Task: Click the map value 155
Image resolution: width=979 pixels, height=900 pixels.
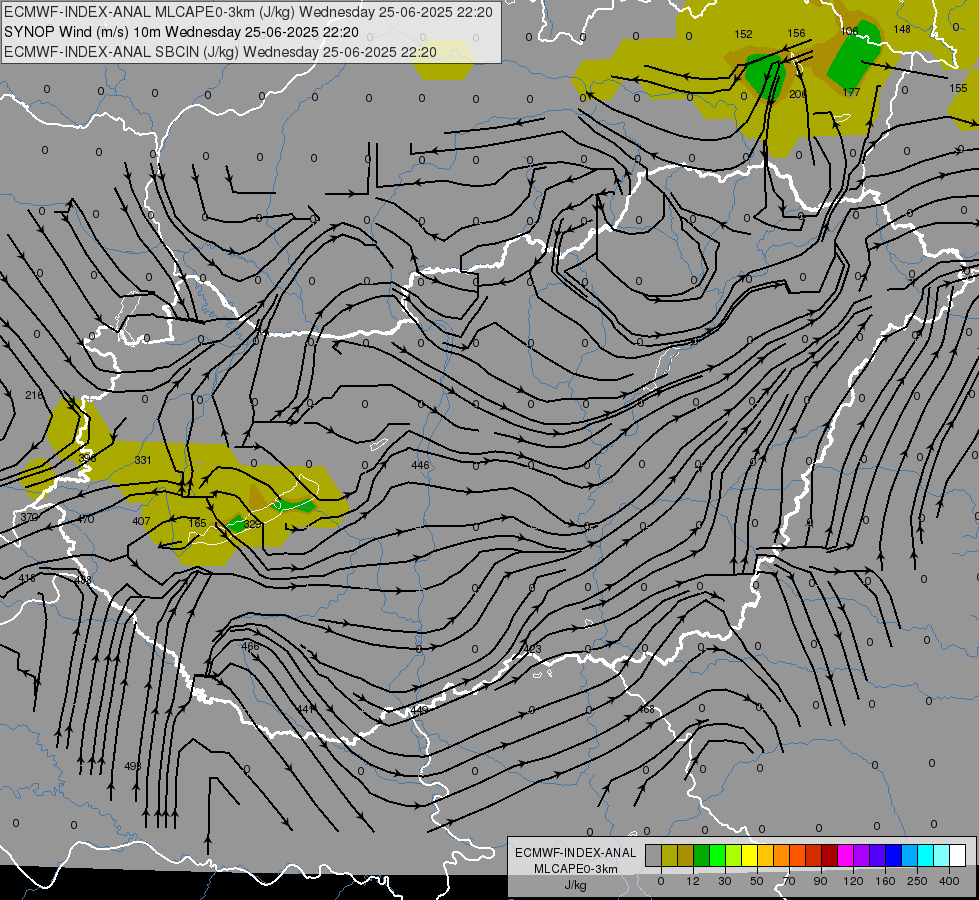Action: 958,88
